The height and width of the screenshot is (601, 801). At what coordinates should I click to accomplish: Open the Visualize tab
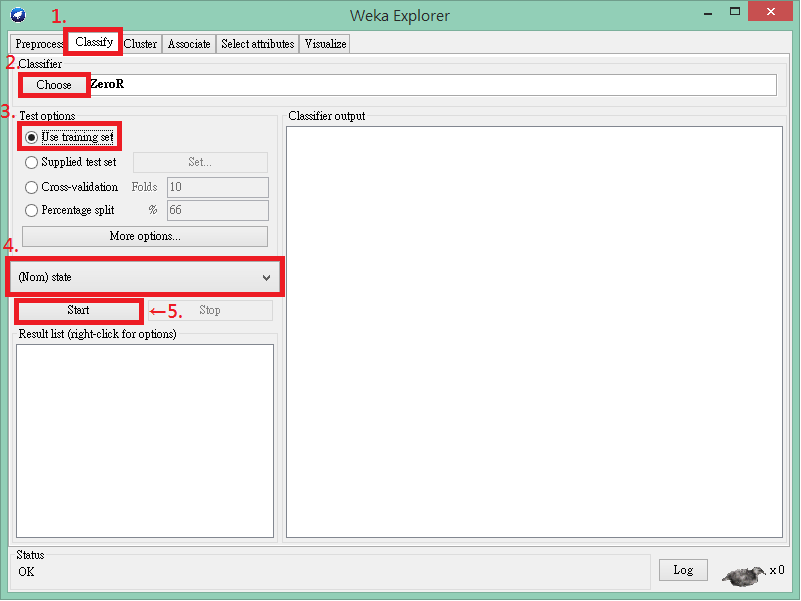(x=325, y=44)
